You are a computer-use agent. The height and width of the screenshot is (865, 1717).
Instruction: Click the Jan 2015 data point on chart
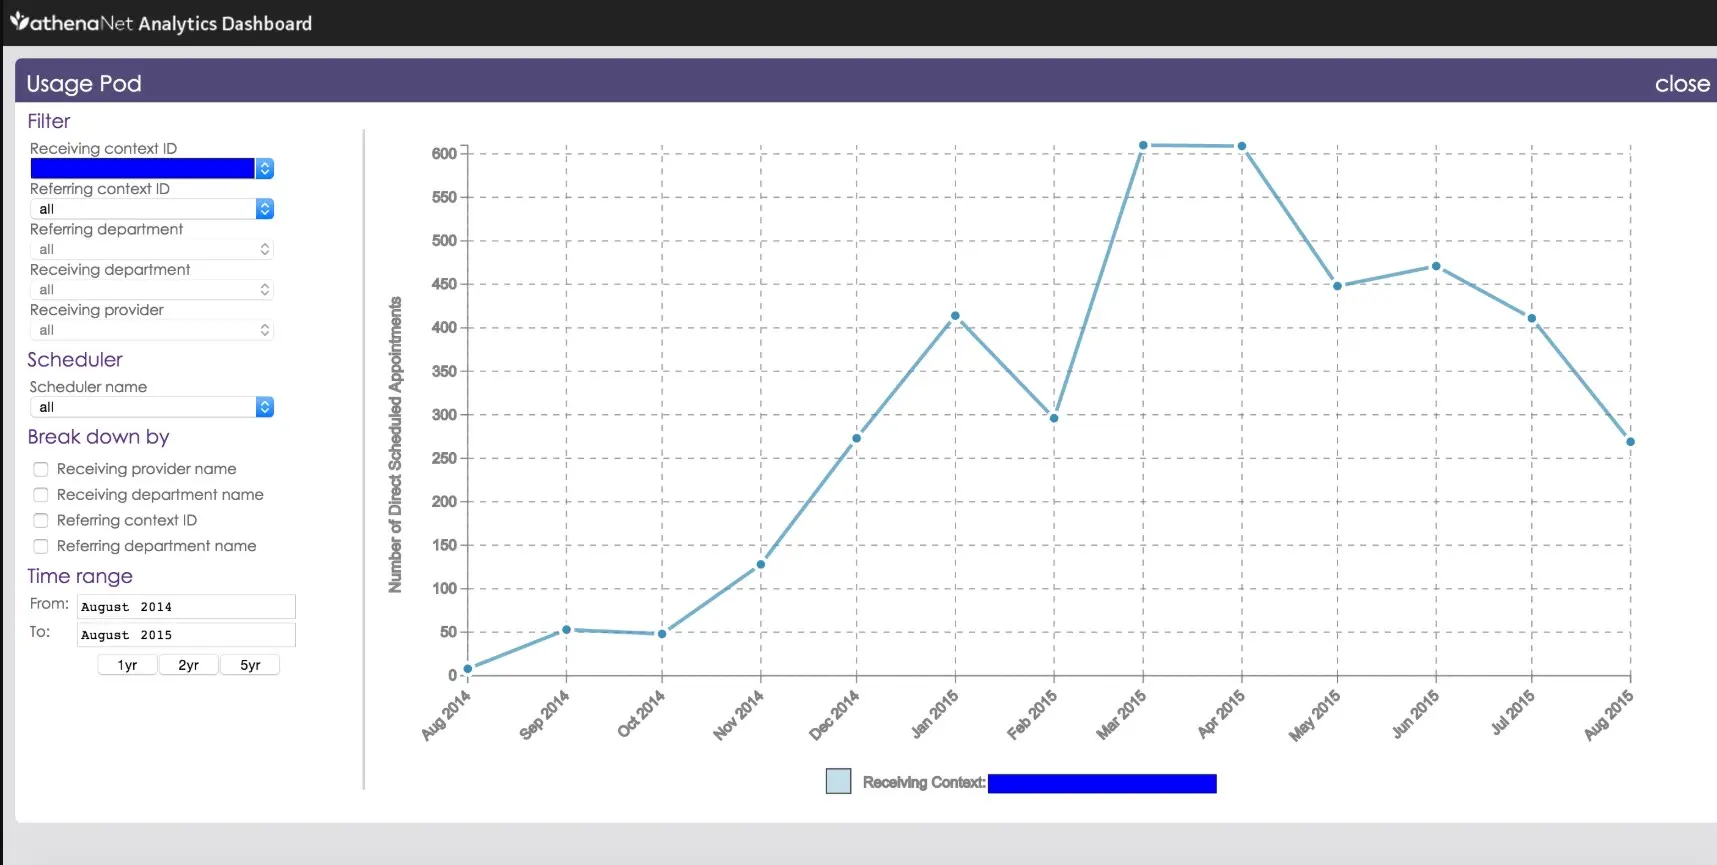pyautogui.click(x=955, y=316)
